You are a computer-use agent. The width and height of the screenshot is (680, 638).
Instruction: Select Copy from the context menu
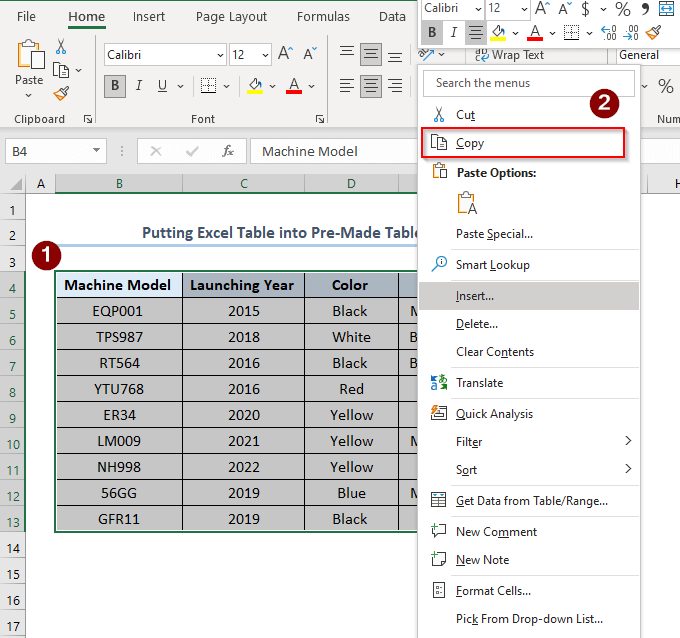[470, 143]
